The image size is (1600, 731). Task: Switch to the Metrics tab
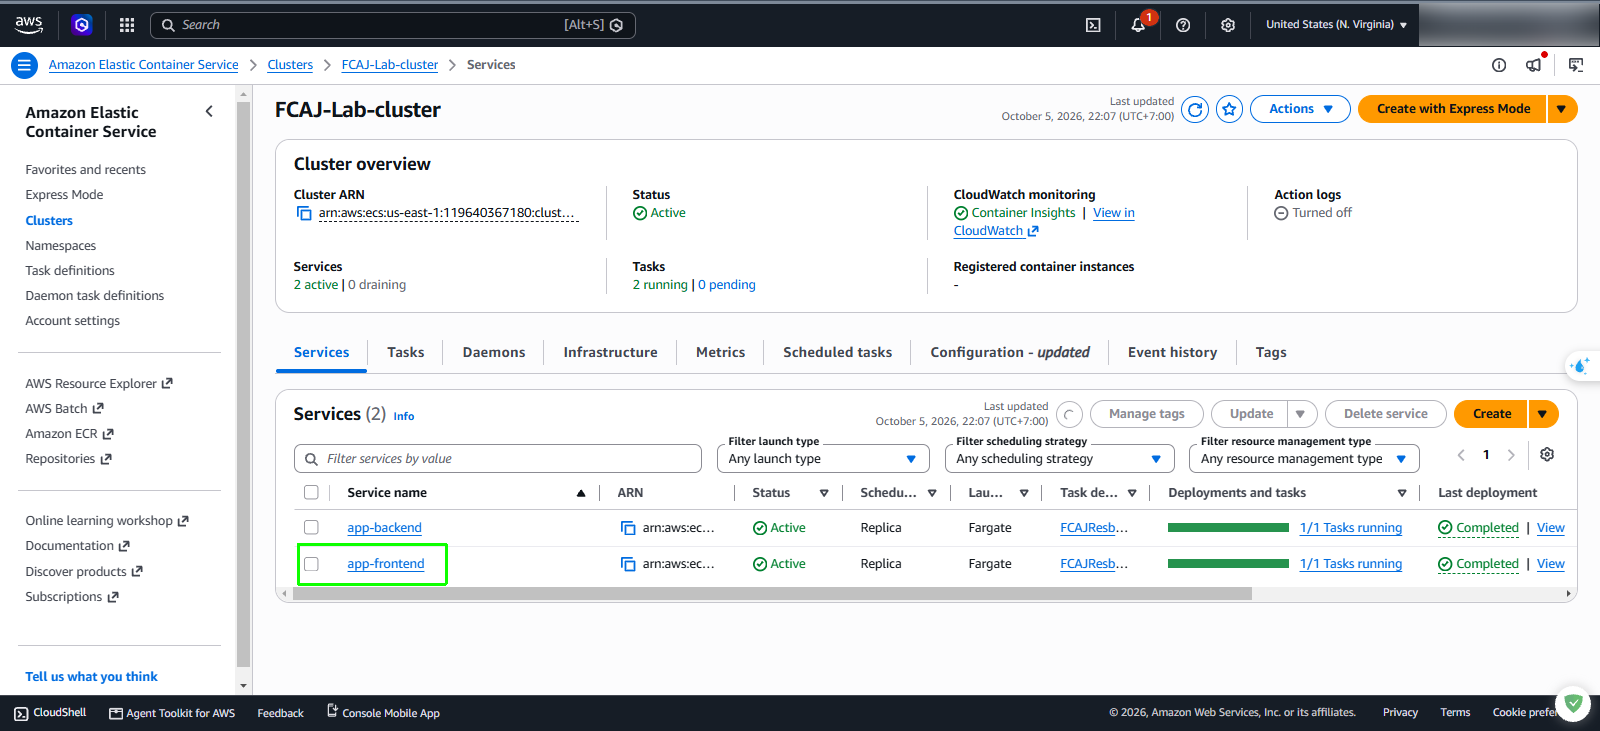tap(720, 352)
